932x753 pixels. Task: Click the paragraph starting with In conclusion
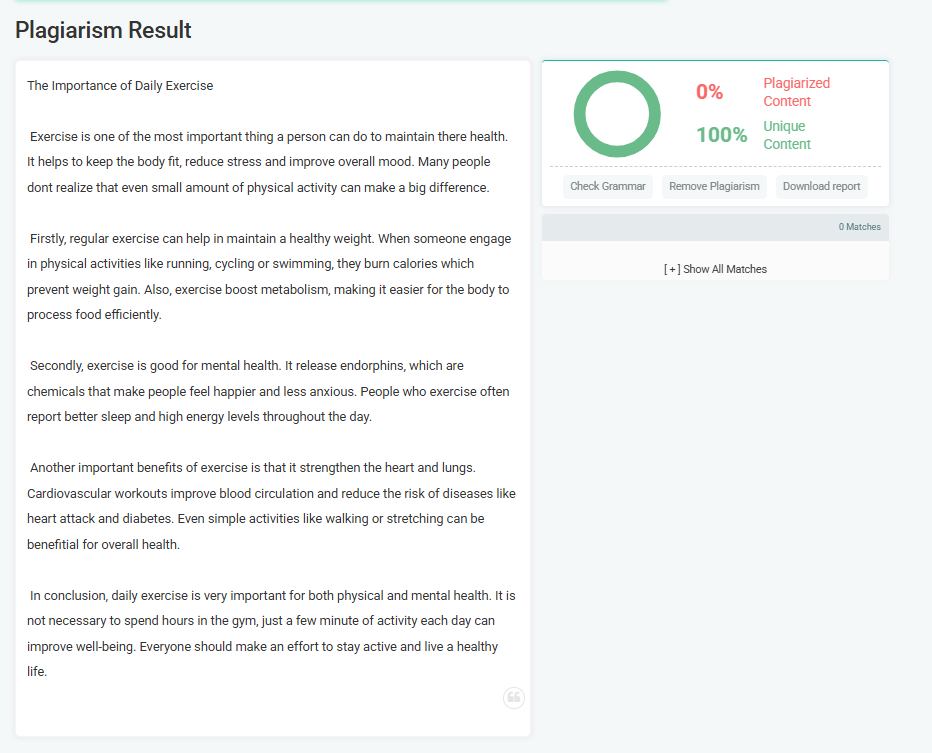click(x=270, y=633)
